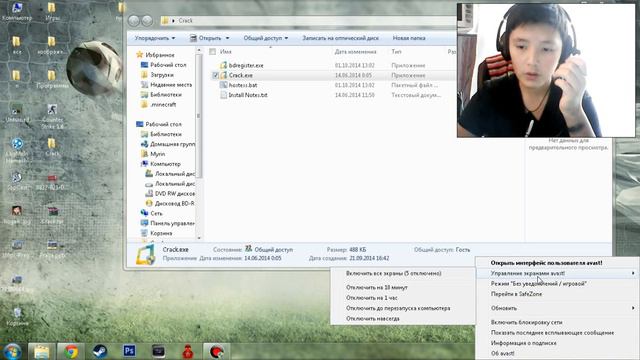Go forward in the Explorer window

pyautogui.click(x=147, y=20)
